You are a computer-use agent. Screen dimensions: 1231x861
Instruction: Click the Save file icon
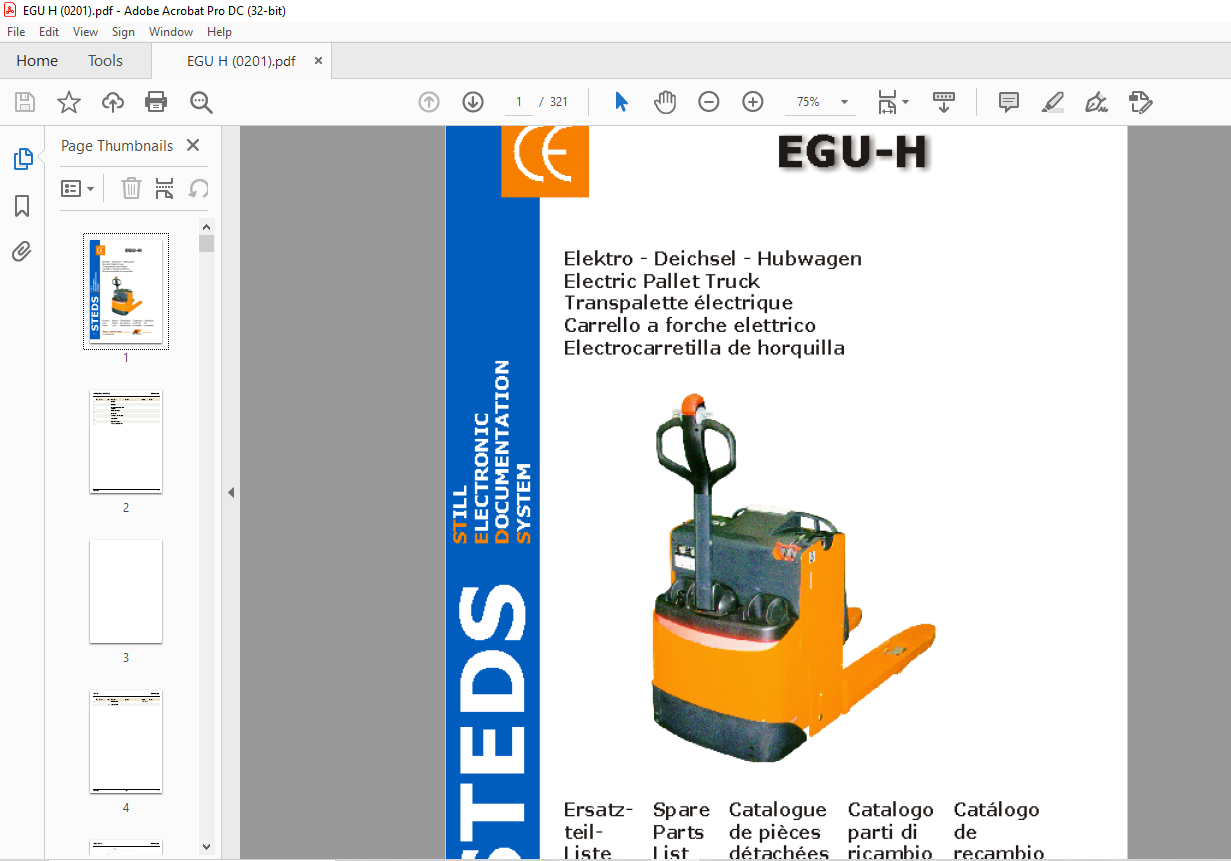[25, 102]
